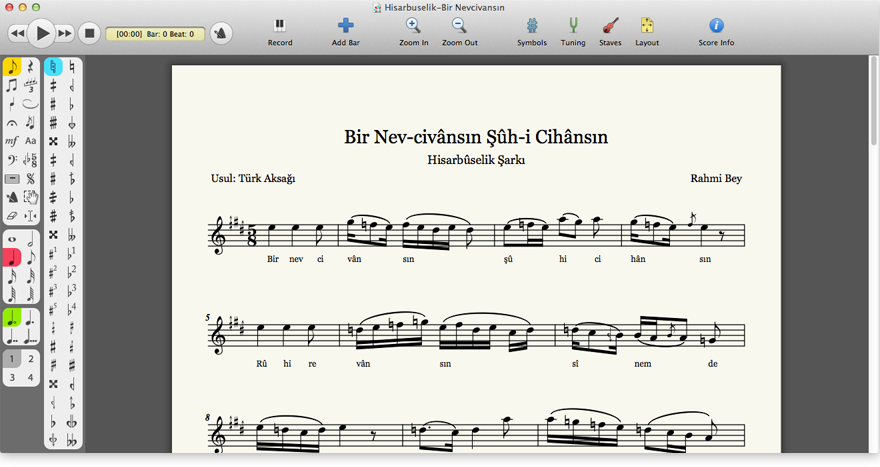Click the time and bar position display
The image size is (880, 467).
click(155, 34)
